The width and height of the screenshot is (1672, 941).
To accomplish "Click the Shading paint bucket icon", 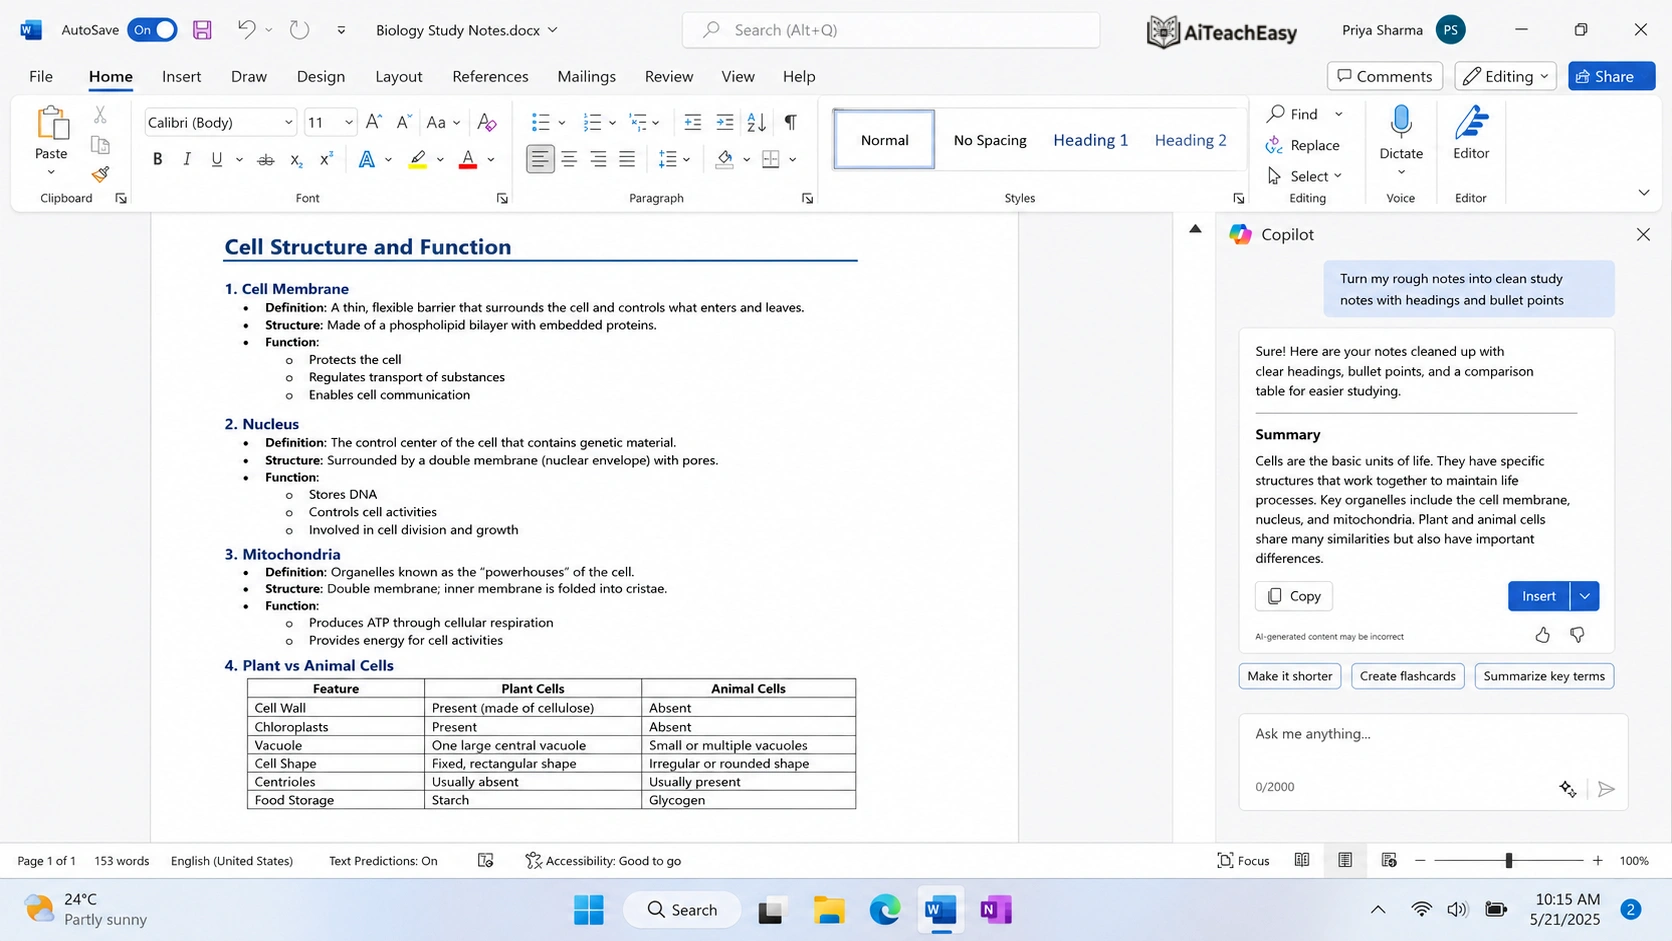I will [725, 159].
